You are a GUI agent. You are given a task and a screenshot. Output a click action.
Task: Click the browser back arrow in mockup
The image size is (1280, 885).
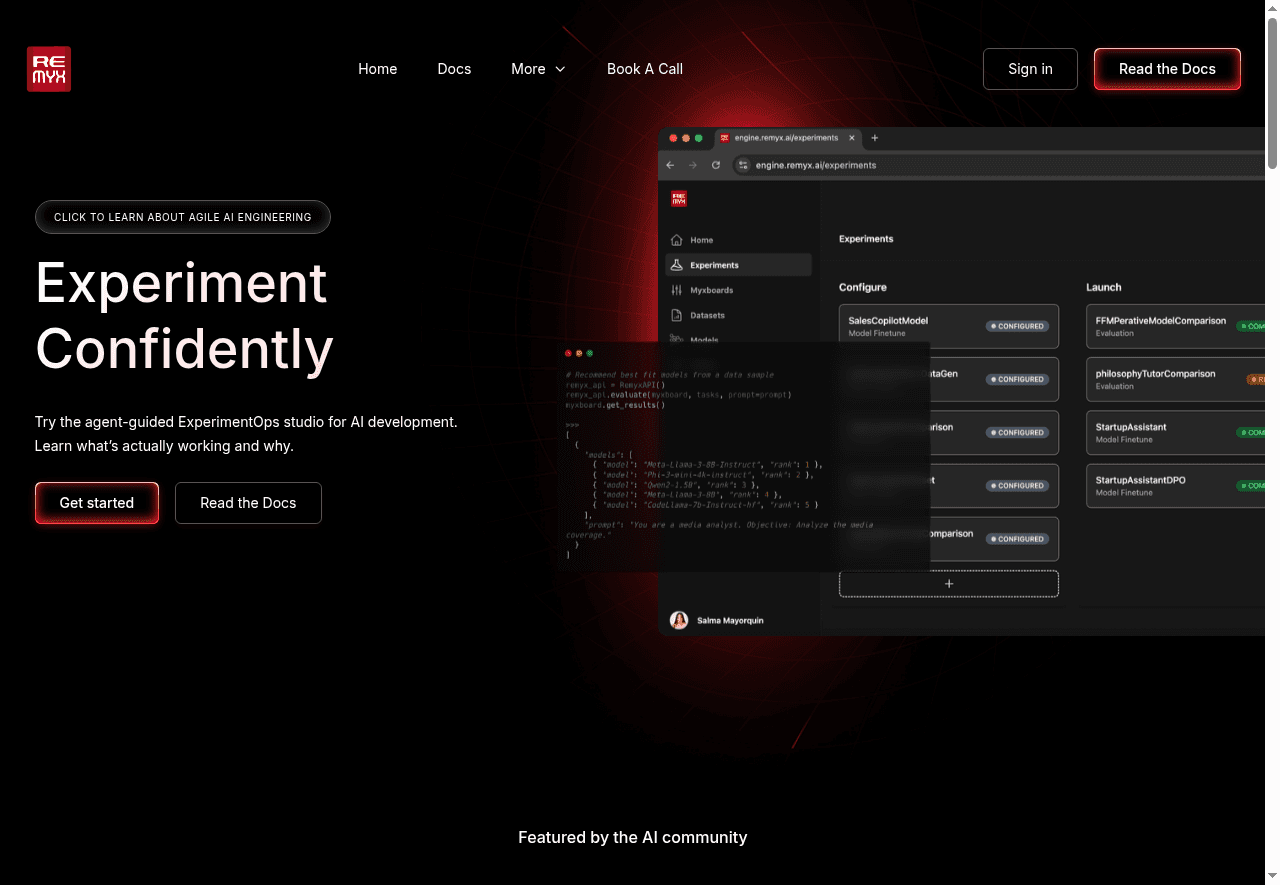point(670,165)
